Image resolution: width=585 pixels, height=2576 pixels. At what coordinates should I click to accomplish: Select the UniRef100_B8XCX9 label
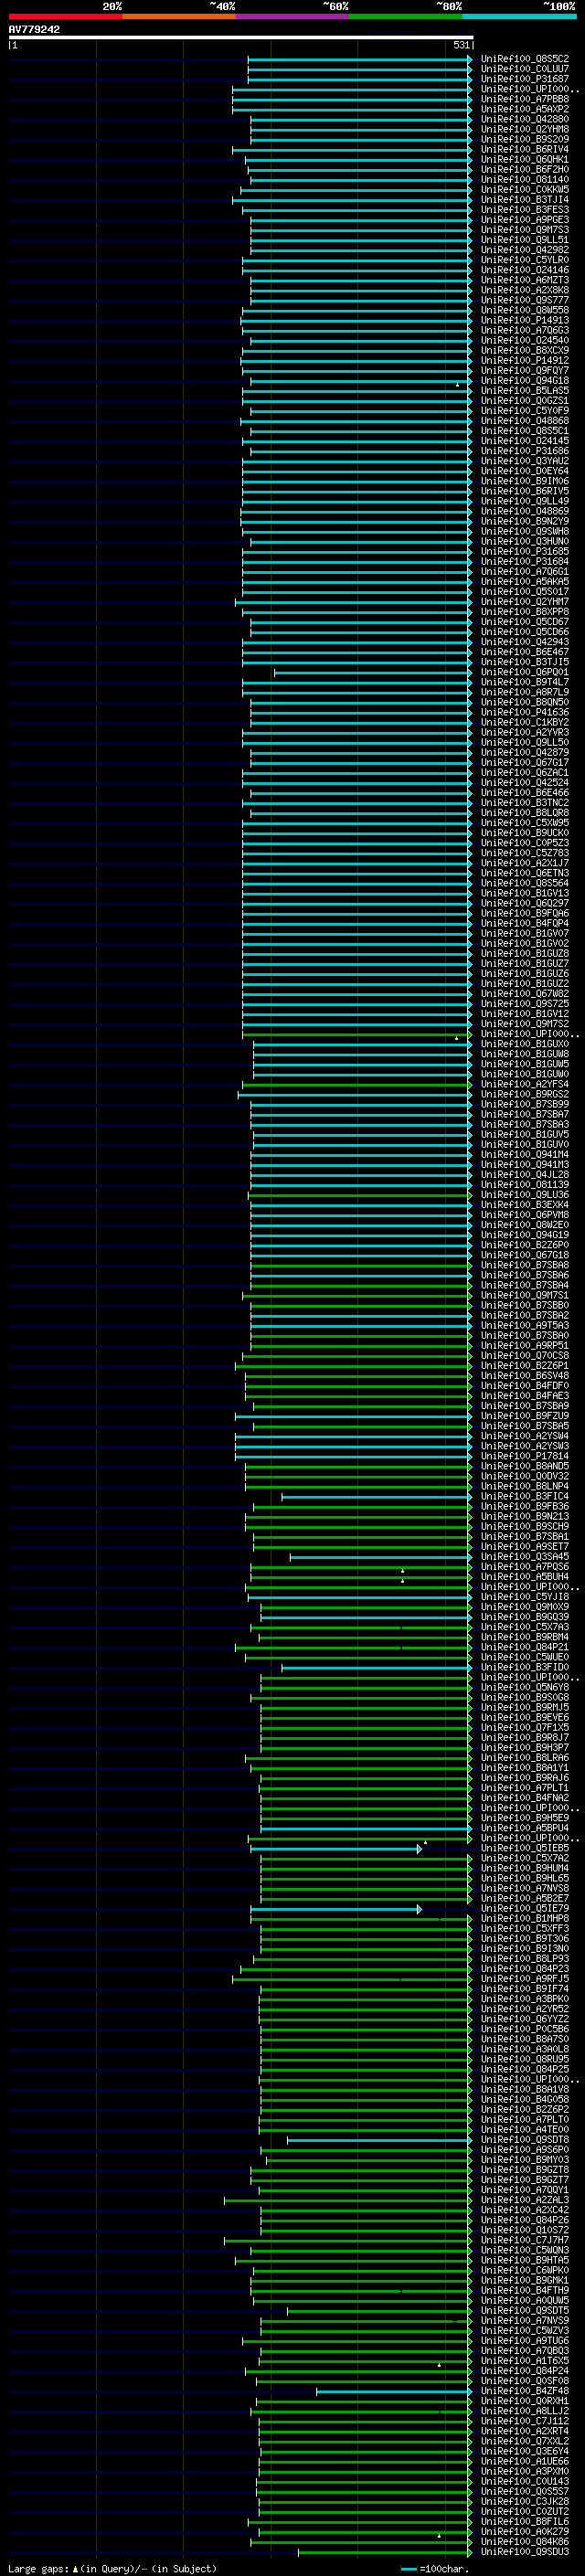[x=525, y=350]
